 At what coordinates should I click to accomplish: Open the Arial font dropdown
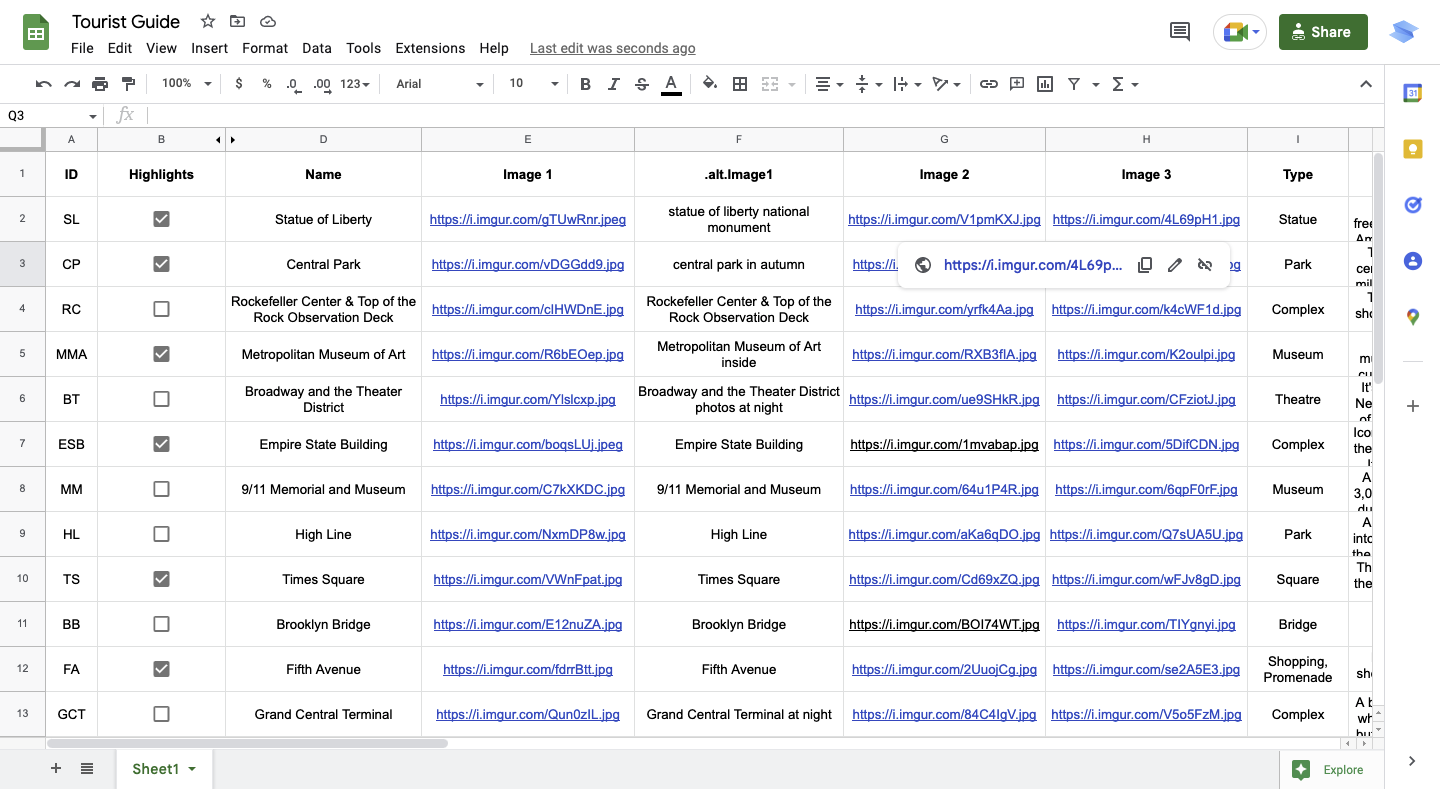pyautogui.click(x=439, y=84)
